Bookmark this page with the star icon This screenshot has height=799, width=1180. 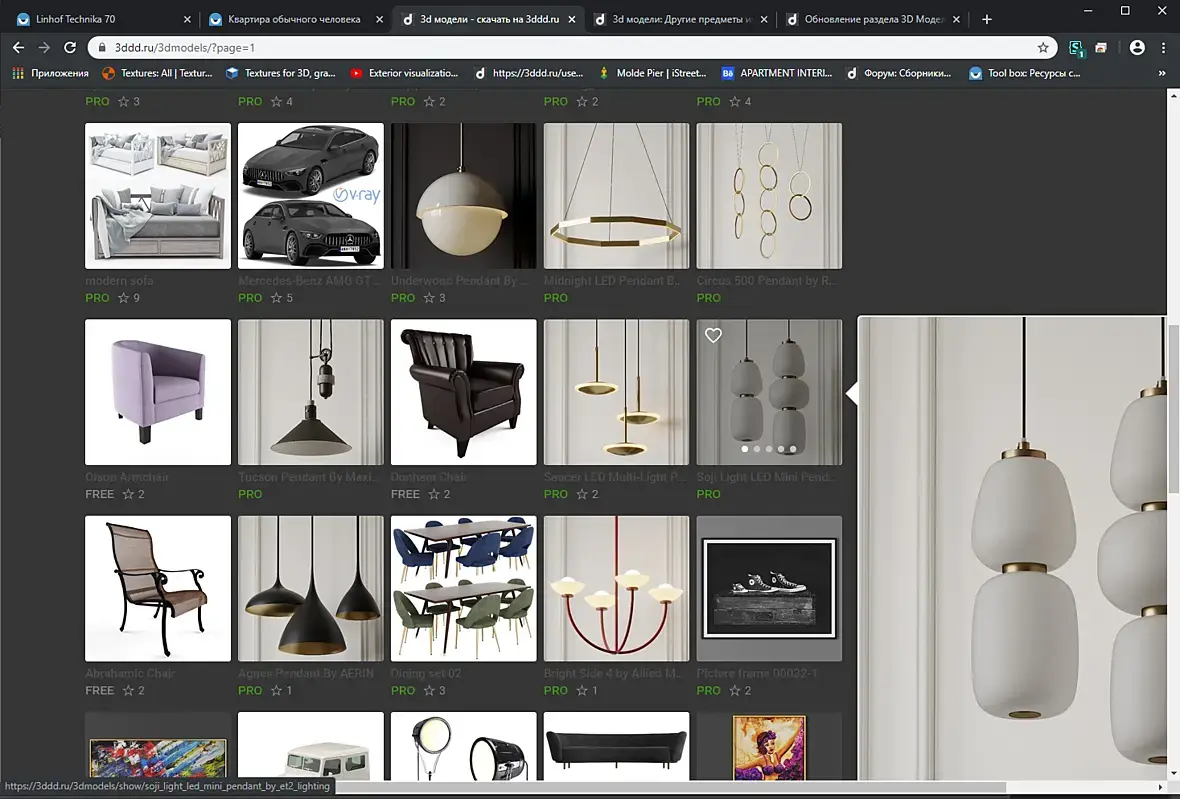[x=1043, y=47]
